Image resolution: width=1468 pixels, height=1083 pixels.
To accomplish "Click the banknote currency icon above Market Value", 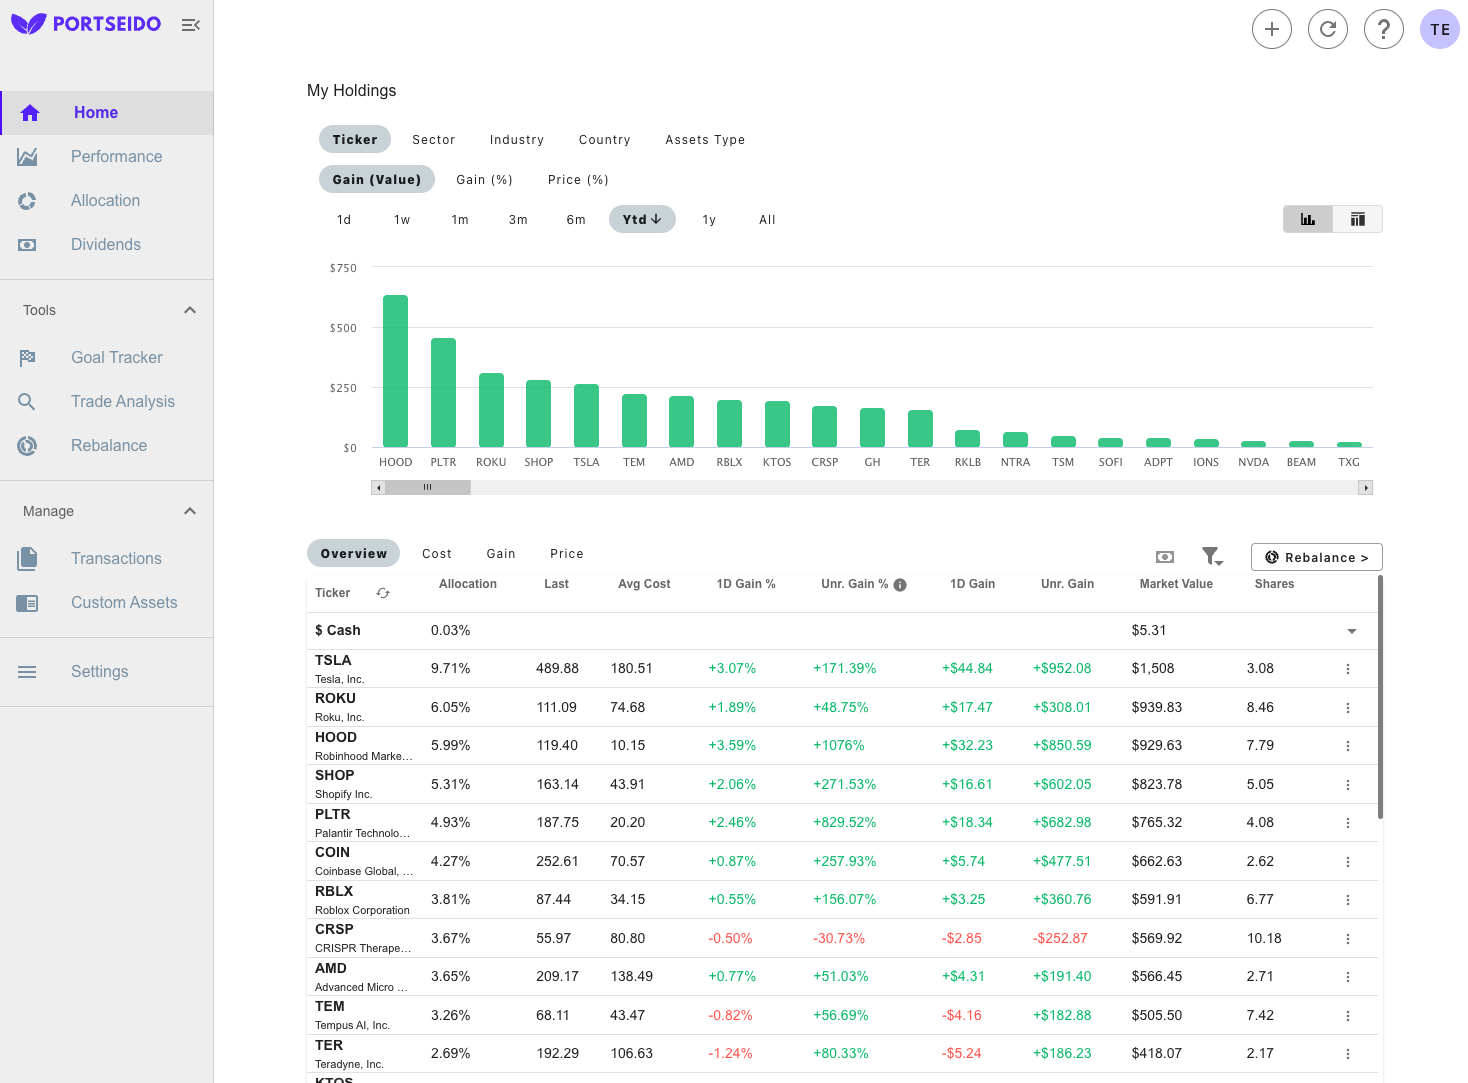I will (1164, 556).
